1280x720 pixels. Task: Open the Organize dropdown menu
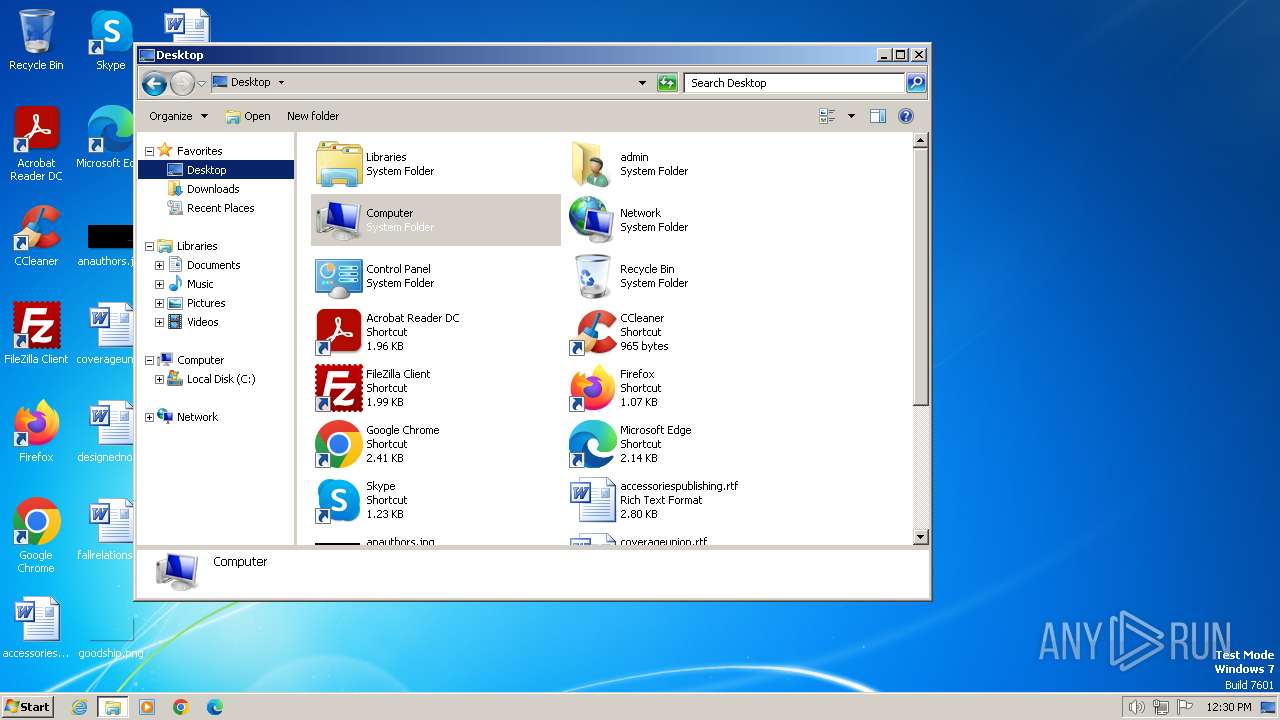point(178,116)
